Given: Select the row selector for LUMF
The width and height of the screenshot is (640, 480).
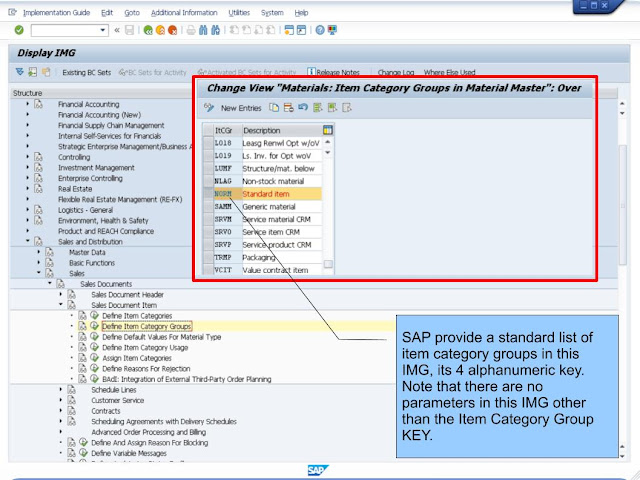Looking at the screenshot, I should 208,169.
